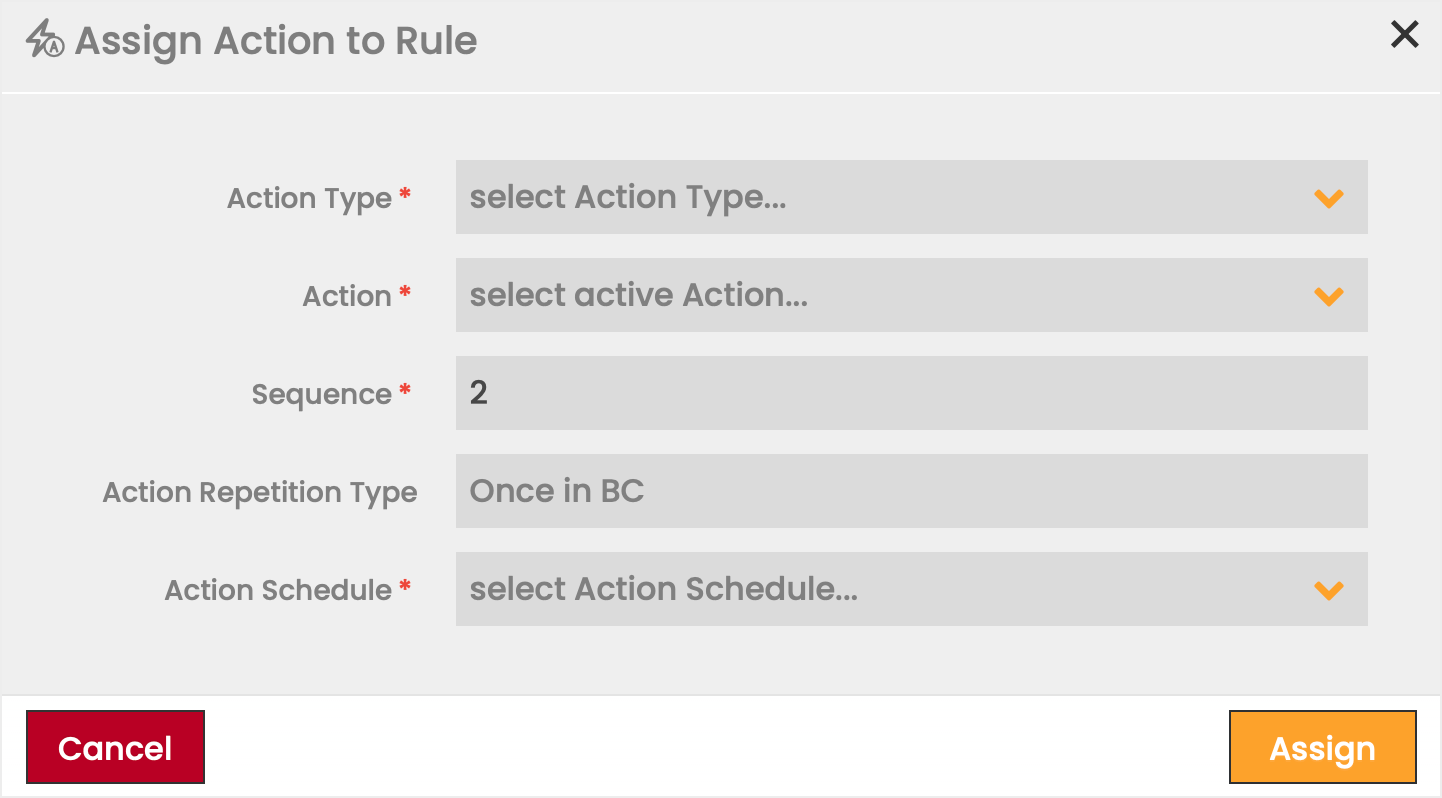Click the "Assign Action to Rule" title text
The height and width of the screenshot is (798, 1442).
click(x=276, y=42)
